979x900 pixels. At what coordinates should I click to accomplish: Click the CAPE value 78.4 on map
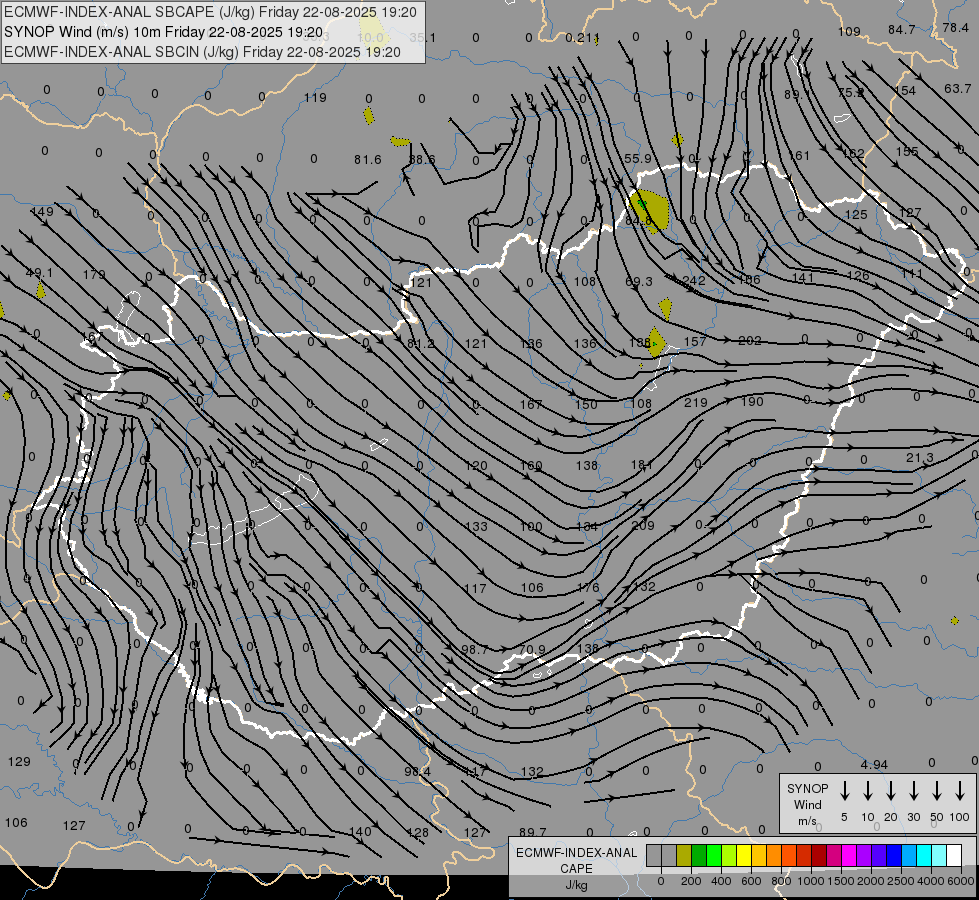956,27
